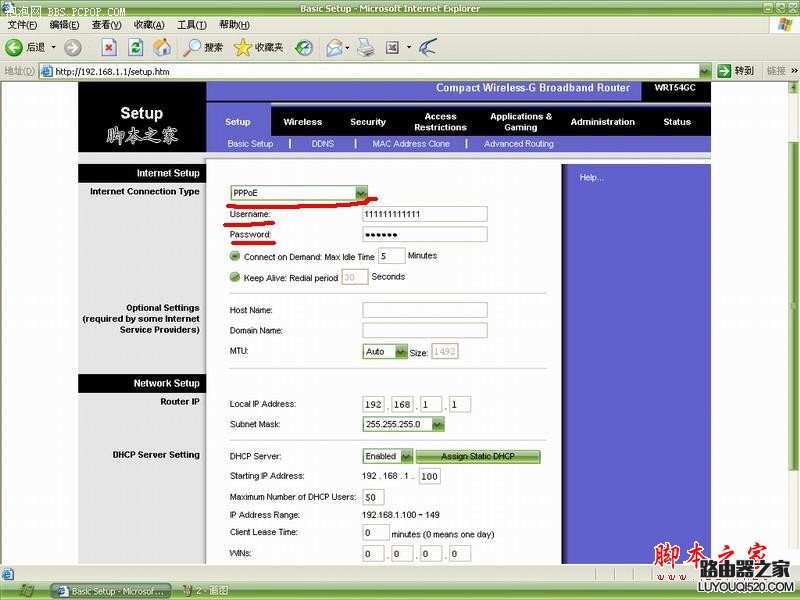Click the messenger bird icon
800x600 pixels.
click(x=428, y=47)
